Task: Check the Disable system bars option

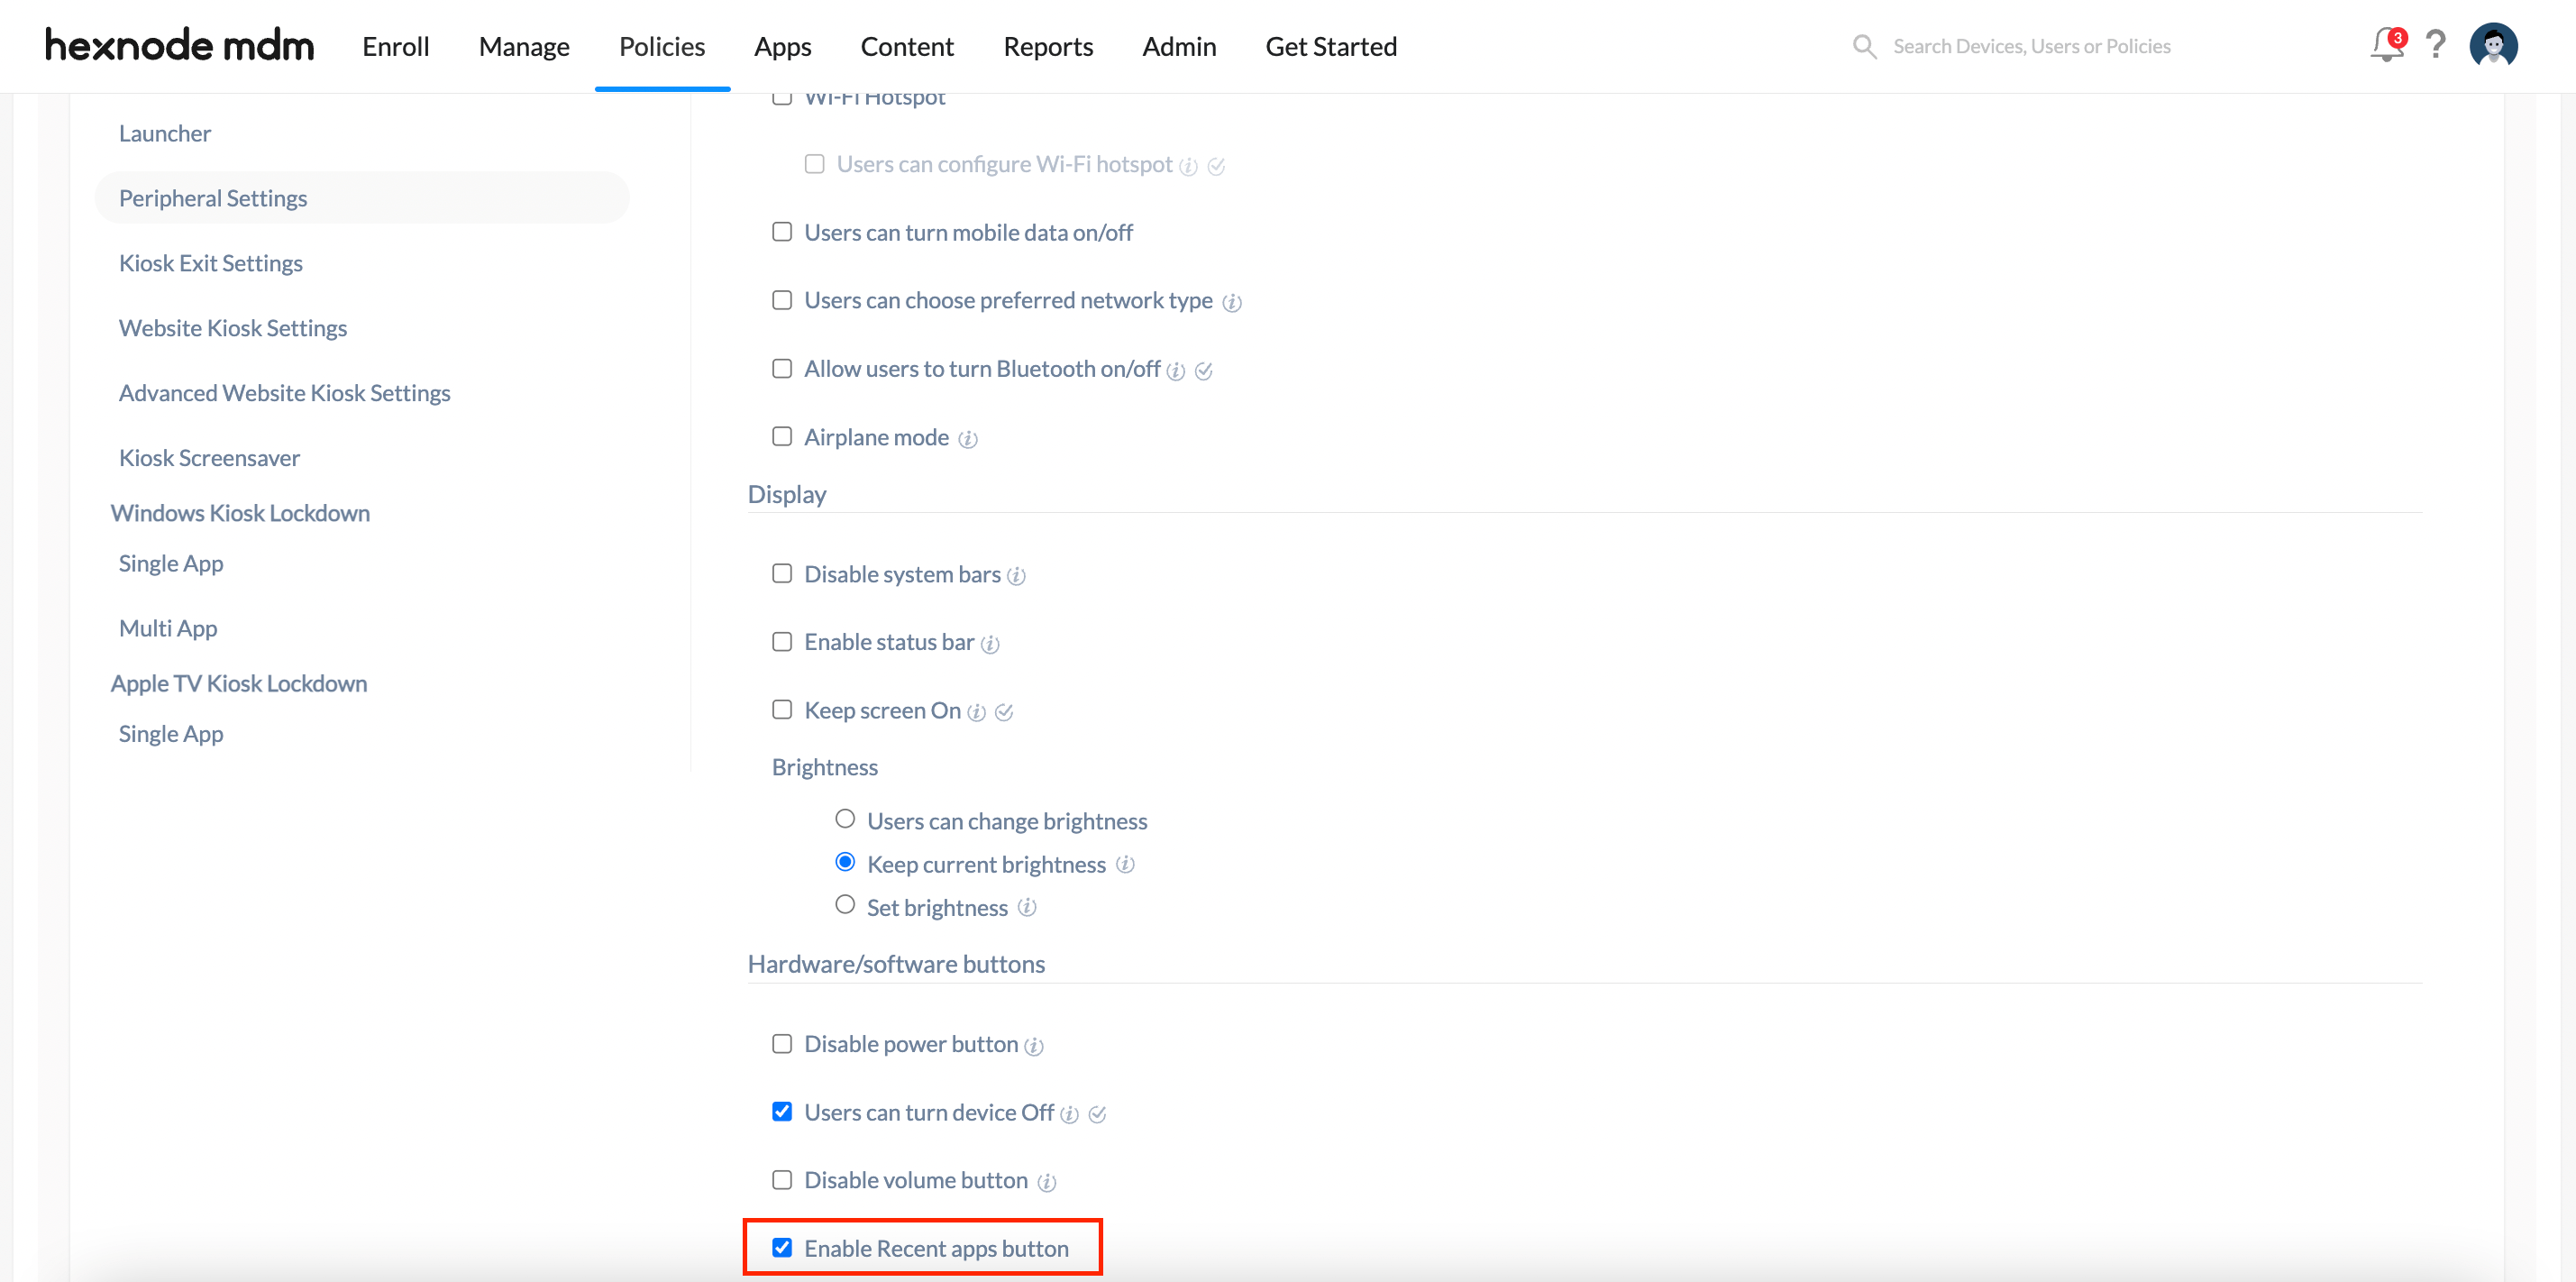Action: (782, 573)
